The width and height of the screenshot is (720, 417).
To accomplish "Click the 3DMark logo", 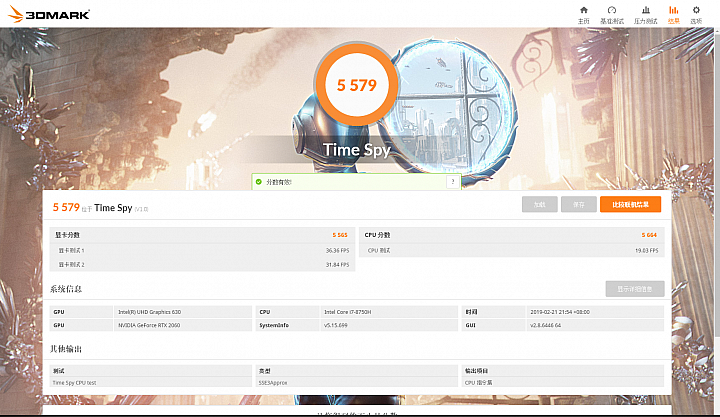I will point(49,14).
